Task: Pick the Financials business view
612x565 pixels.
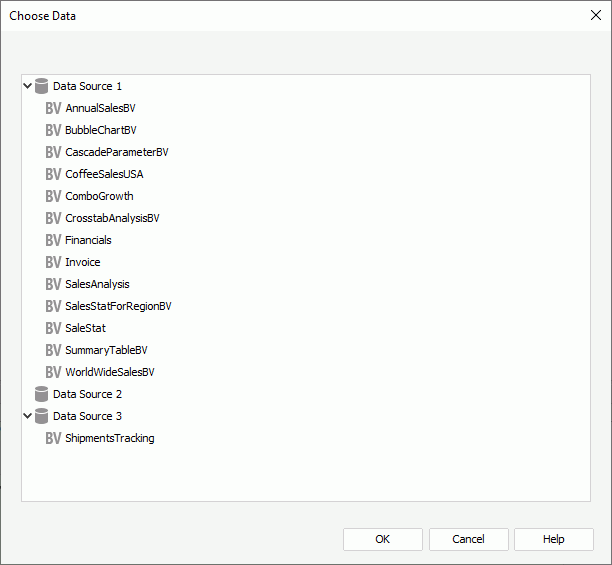Action: point(88,240)
